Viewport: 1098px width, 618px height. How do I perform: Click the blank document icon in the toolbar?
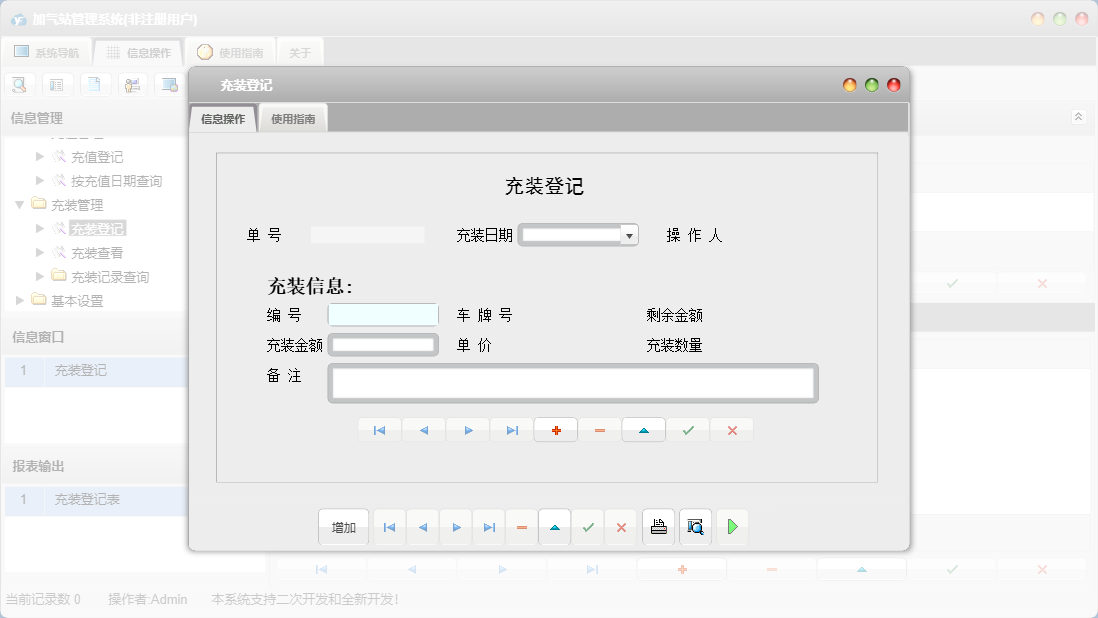click(95, 84)
